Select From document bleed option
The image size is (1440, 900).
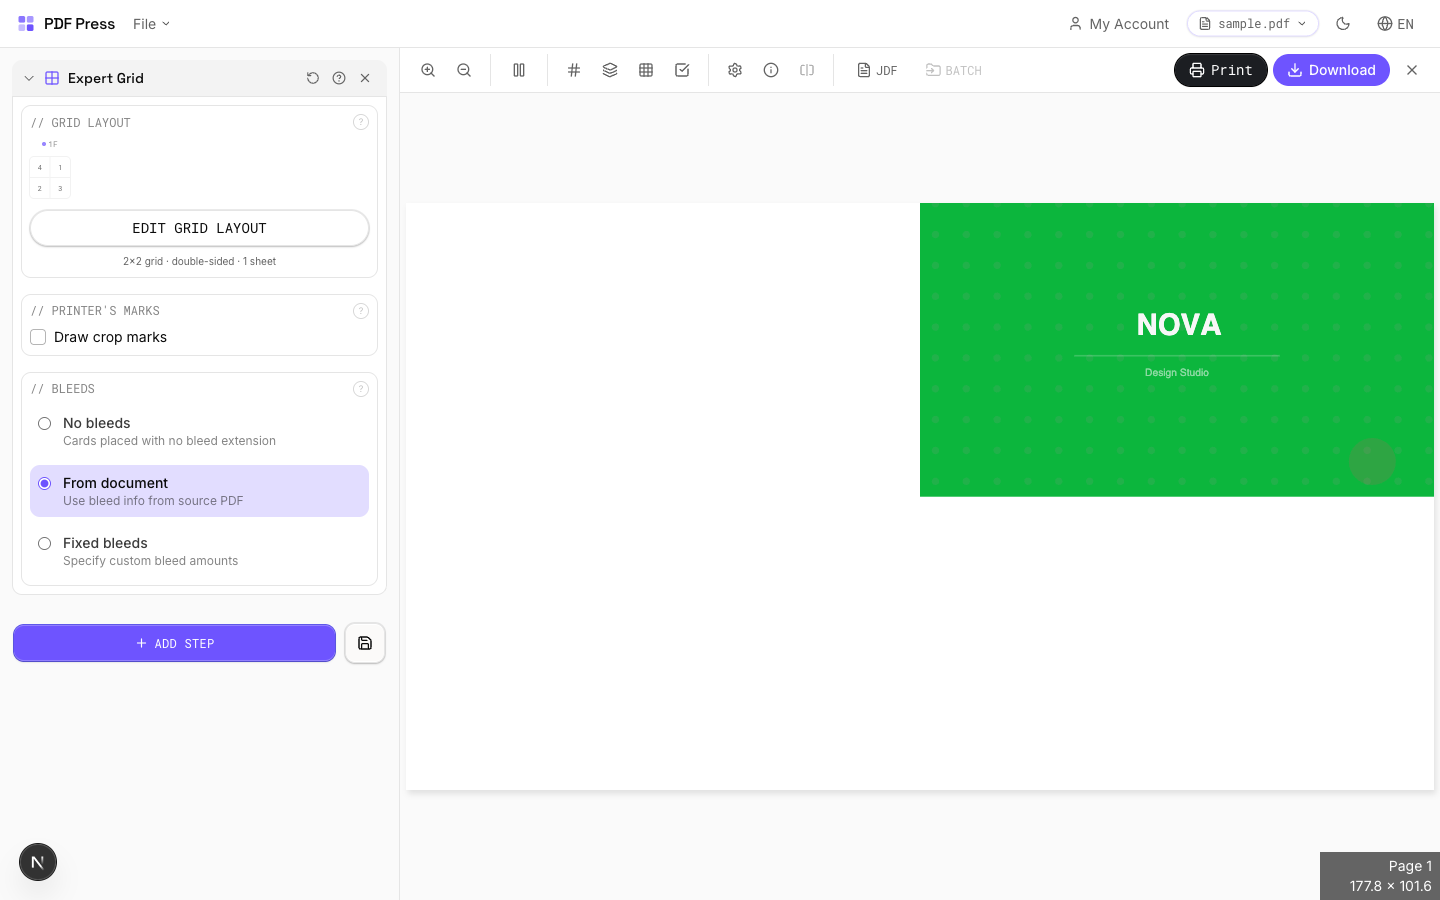199,491
